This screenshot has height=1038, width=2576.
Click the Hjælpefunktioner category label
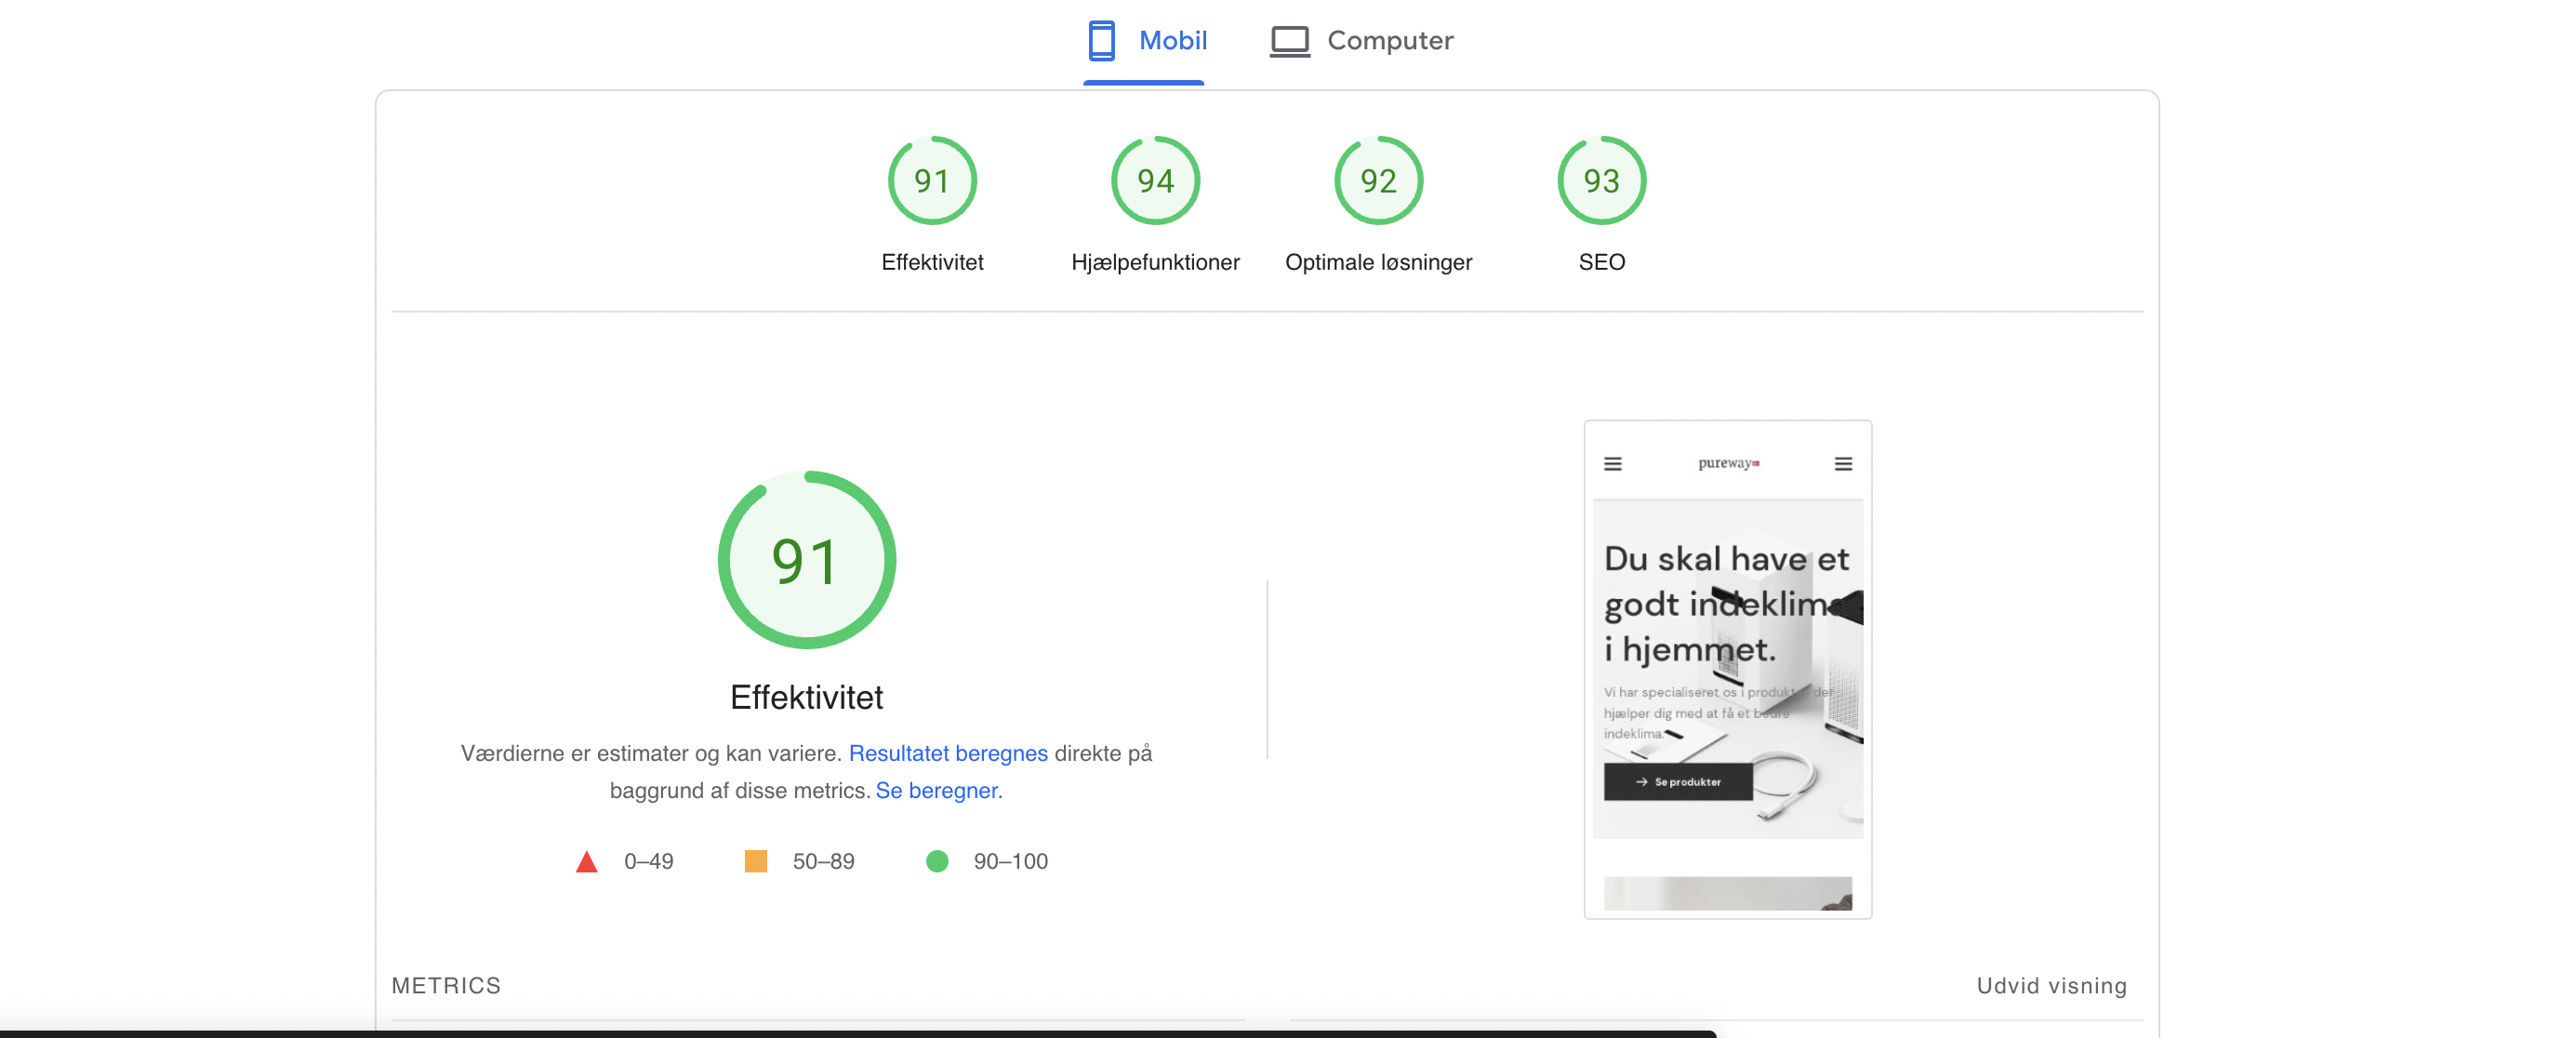point(1154,262)
